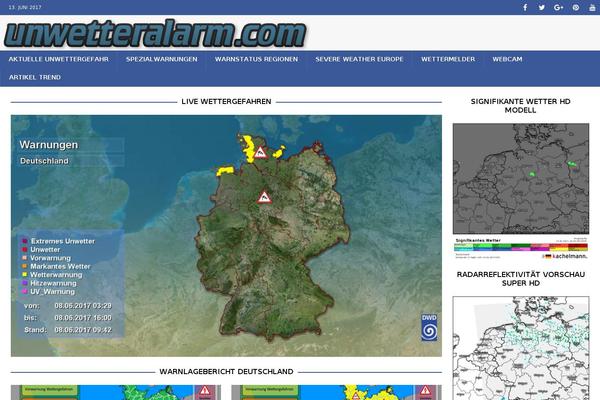Click Signifikantes Wetter color scale legend
This screenshot has width=600, height=400.
pyautogui.click(x=521, y=247)
